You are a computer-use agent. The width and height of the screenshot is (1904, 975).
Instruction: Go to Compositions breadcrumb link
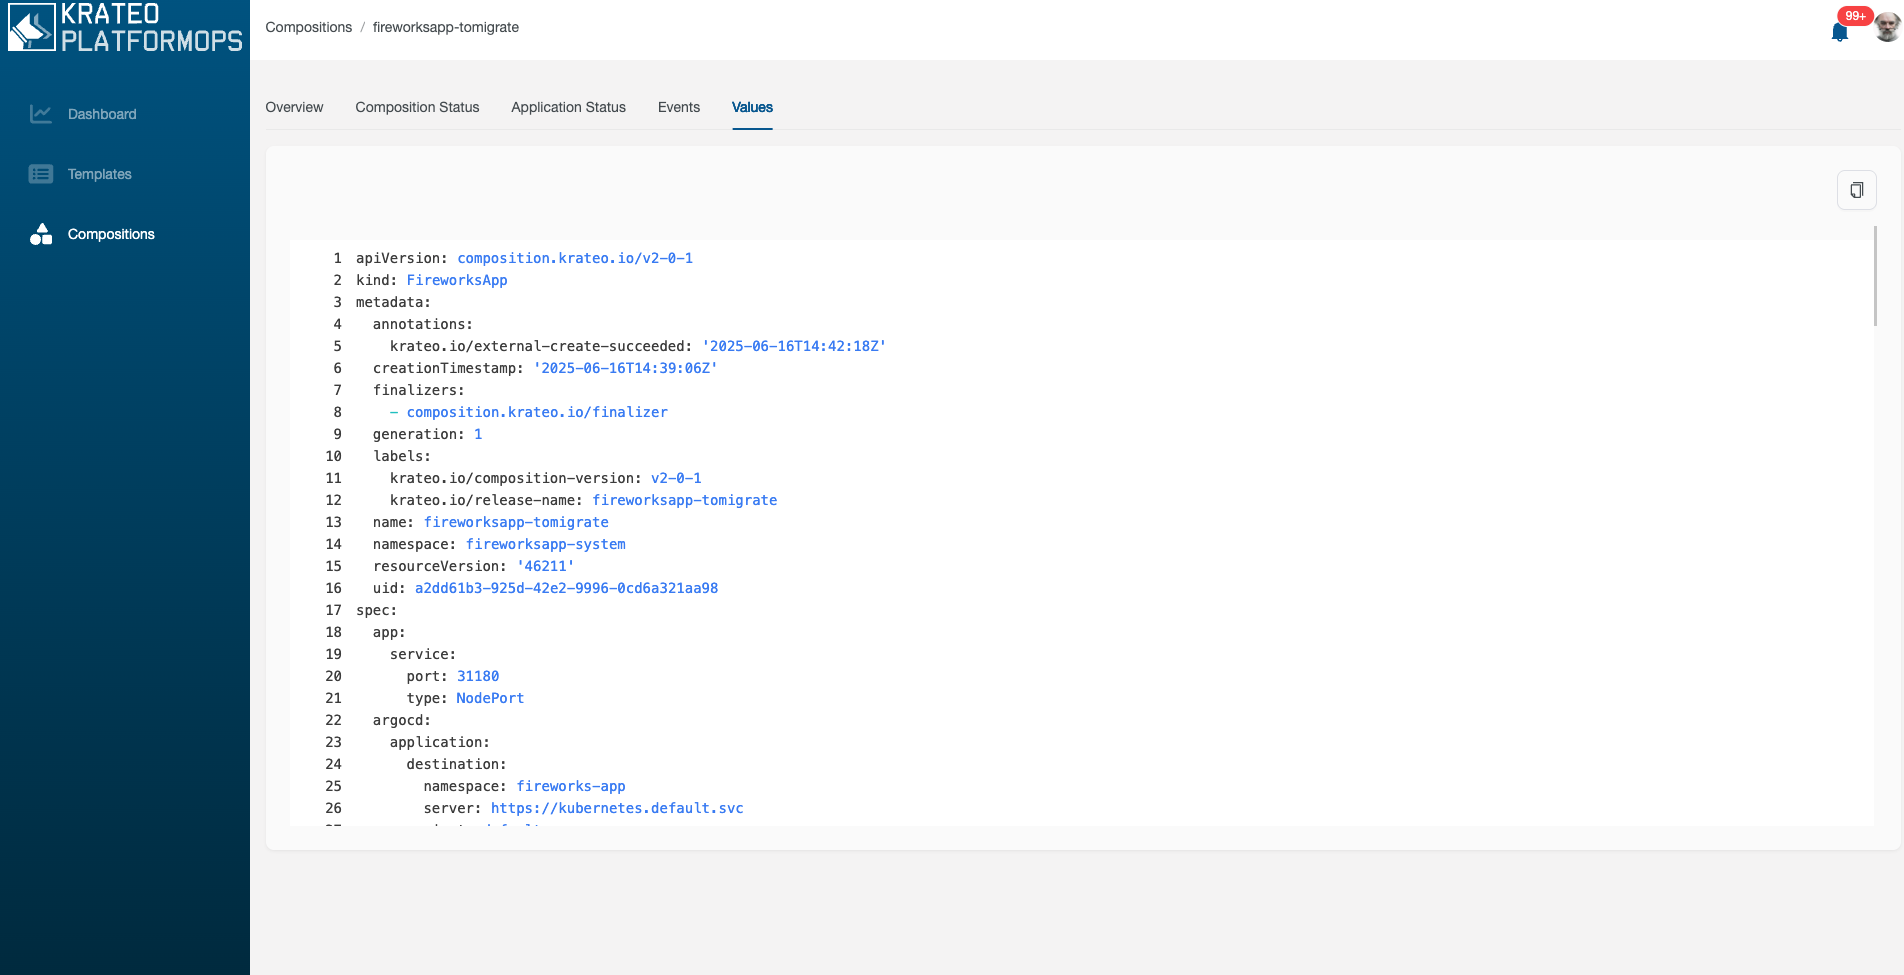[x=309, y=27]
